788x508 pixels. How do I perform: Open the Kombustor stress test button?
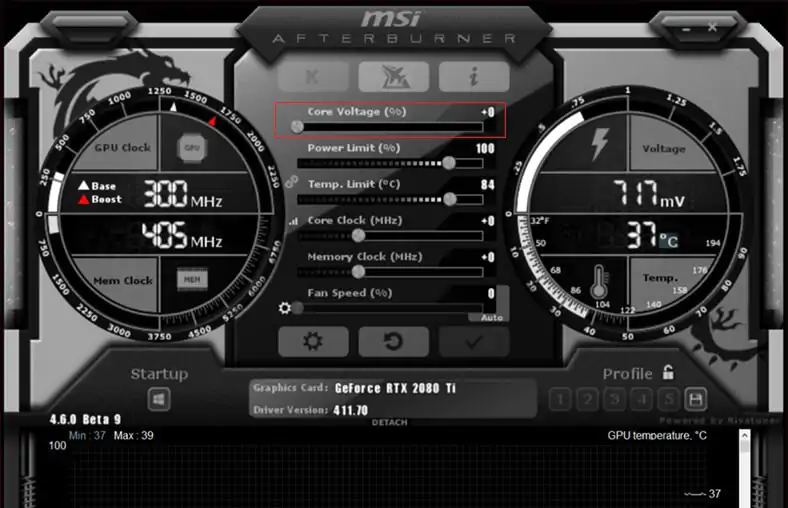[313, 76]
